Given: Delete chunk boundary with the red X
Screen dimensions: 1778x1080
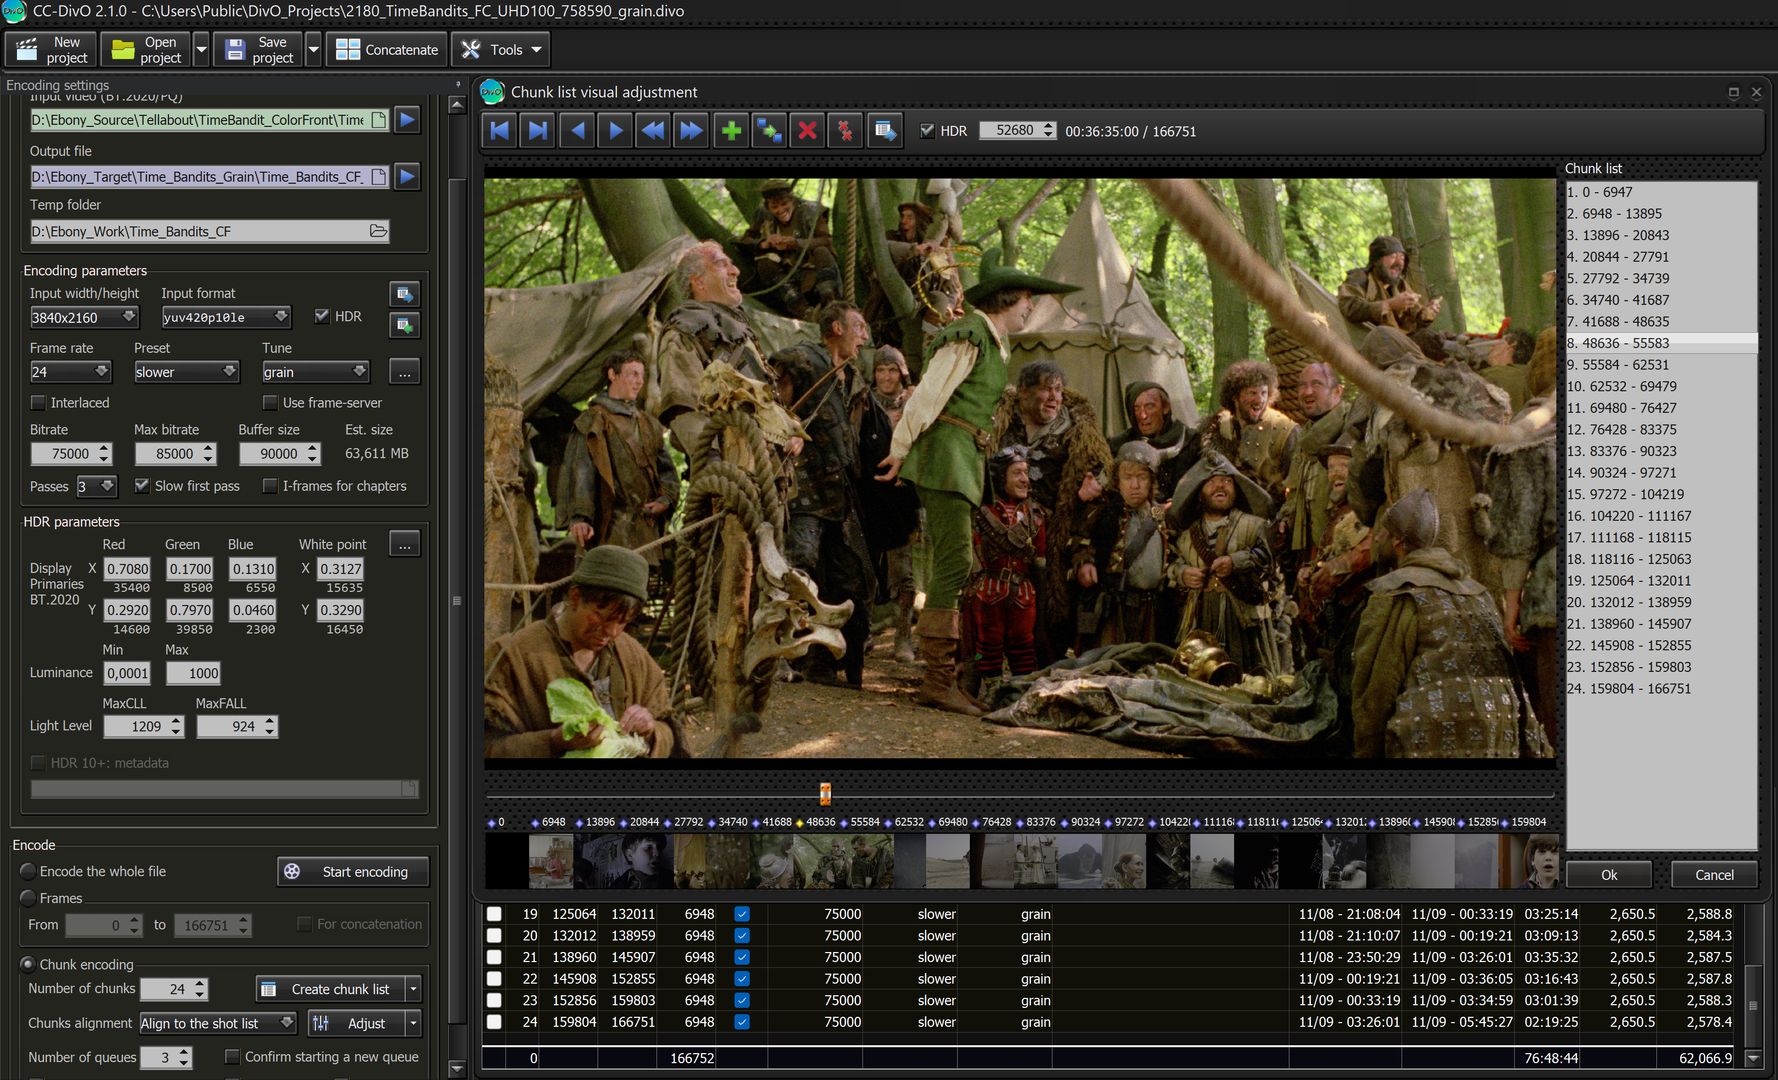Looking at the screenshot, I should (807, 130).
